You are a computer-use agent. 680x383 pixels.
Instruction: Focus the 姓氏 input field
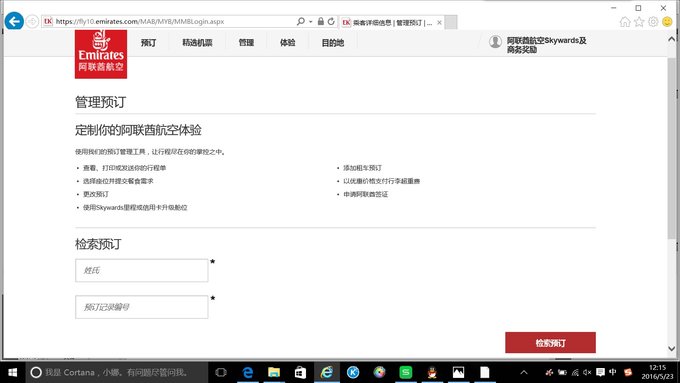(x=142, y=270)
